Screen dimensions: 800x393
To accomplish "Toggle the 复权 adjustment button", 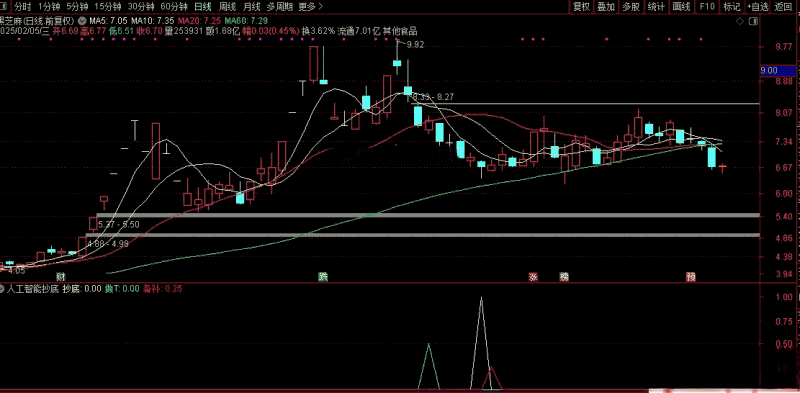I will 581,7.
